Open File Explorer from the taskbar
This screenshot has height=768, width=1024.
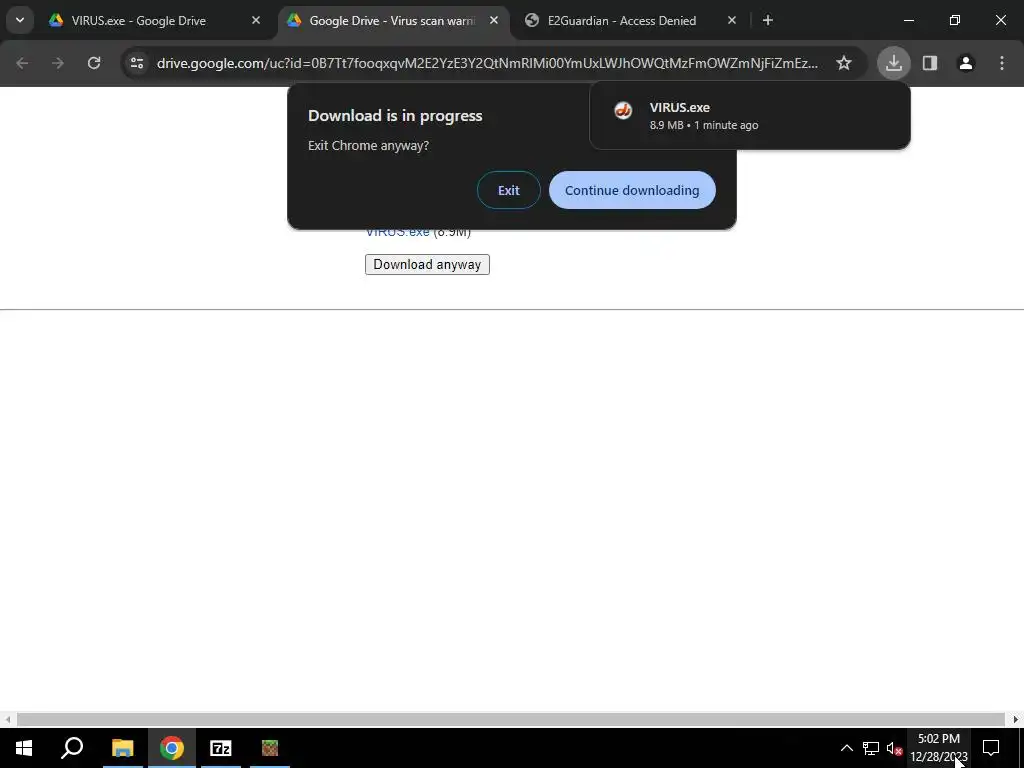(122, 748)
